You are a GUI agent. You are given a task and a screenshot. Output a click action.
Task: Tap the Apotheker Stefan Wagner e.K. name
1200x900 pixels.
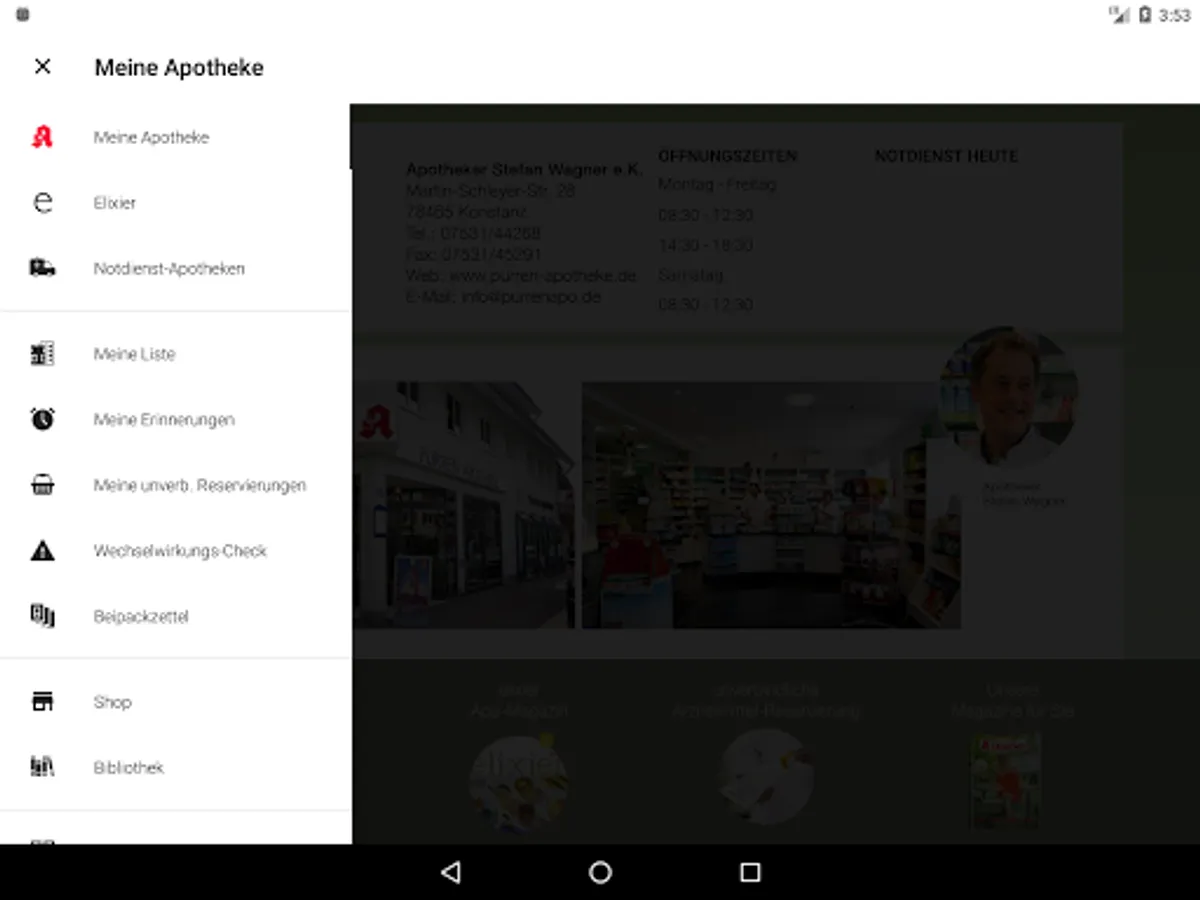coord(524,170)
